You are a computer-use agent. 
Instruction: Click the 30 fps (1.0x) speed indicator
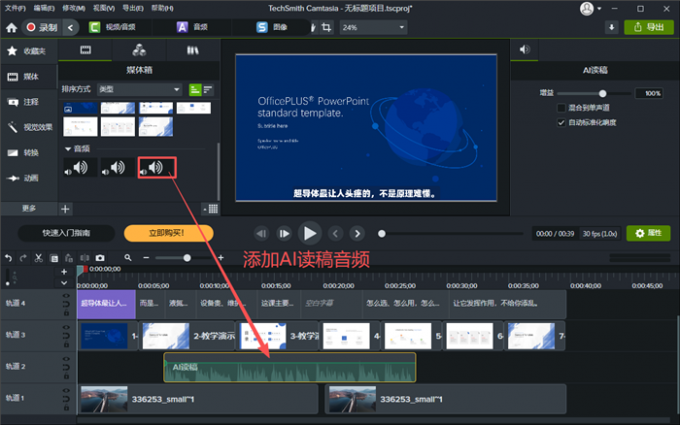pos(600,234)
